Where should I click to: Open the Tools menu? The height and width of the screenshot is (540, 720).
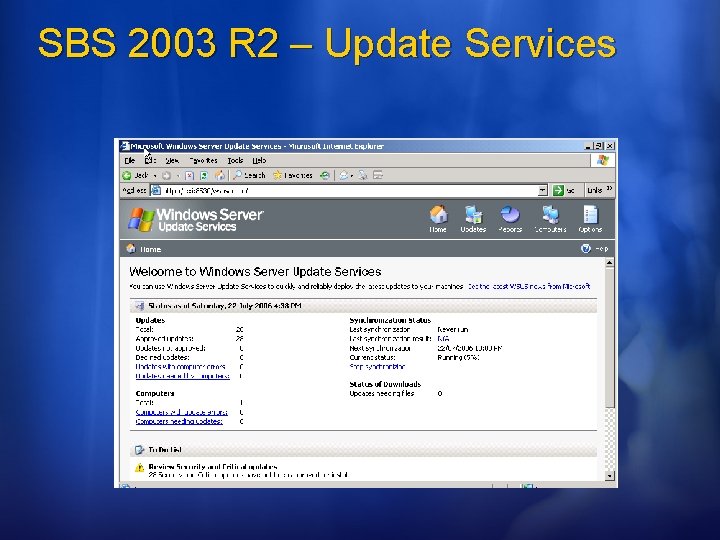tap(235, 160)
